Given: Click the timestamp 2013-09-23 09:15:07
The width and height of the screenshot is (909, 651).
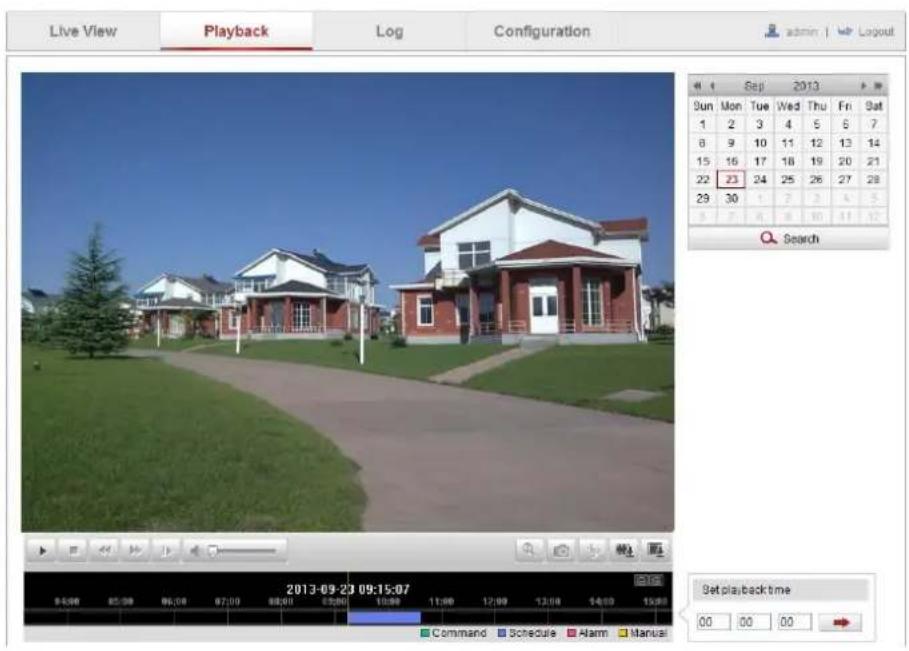Looking at the screenshot, I should click(x=348, y=589).
